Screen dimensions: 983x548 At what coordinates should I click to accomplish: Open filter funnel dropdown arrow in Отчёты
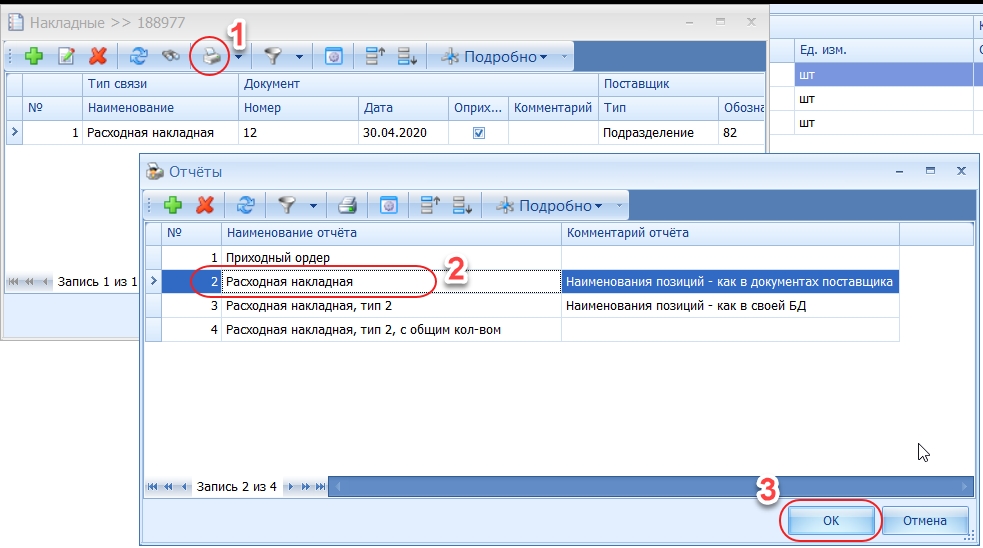313,206
